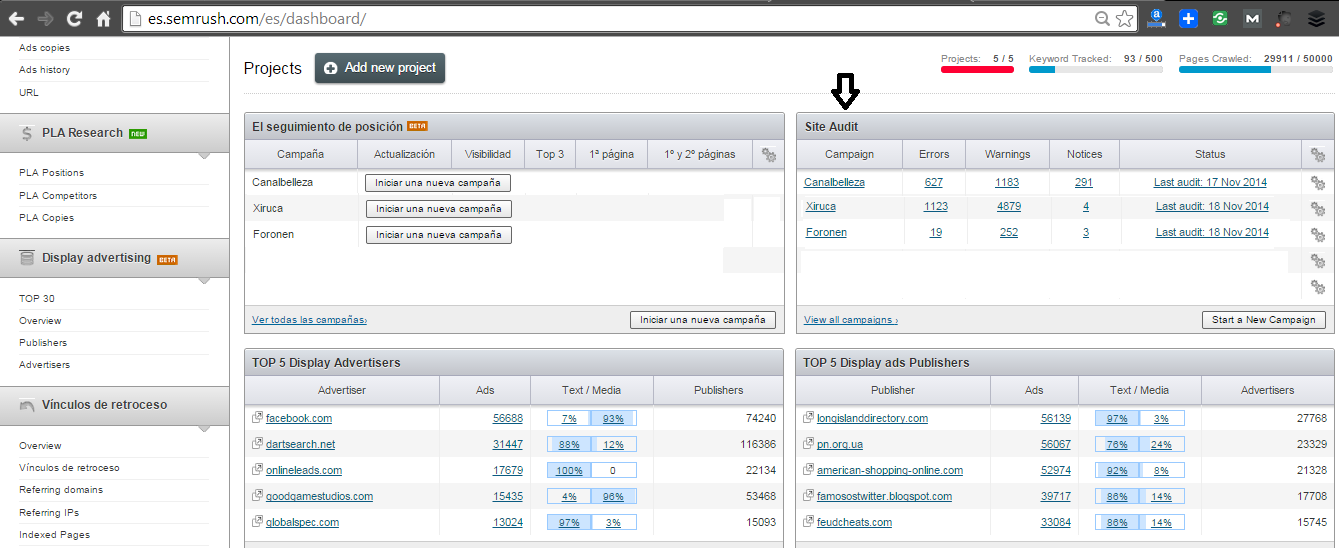Image resolution: width=1339 pixels, height=548 pixels.
Task: Reload the page with the refresh icon
Action: (74, 18)
